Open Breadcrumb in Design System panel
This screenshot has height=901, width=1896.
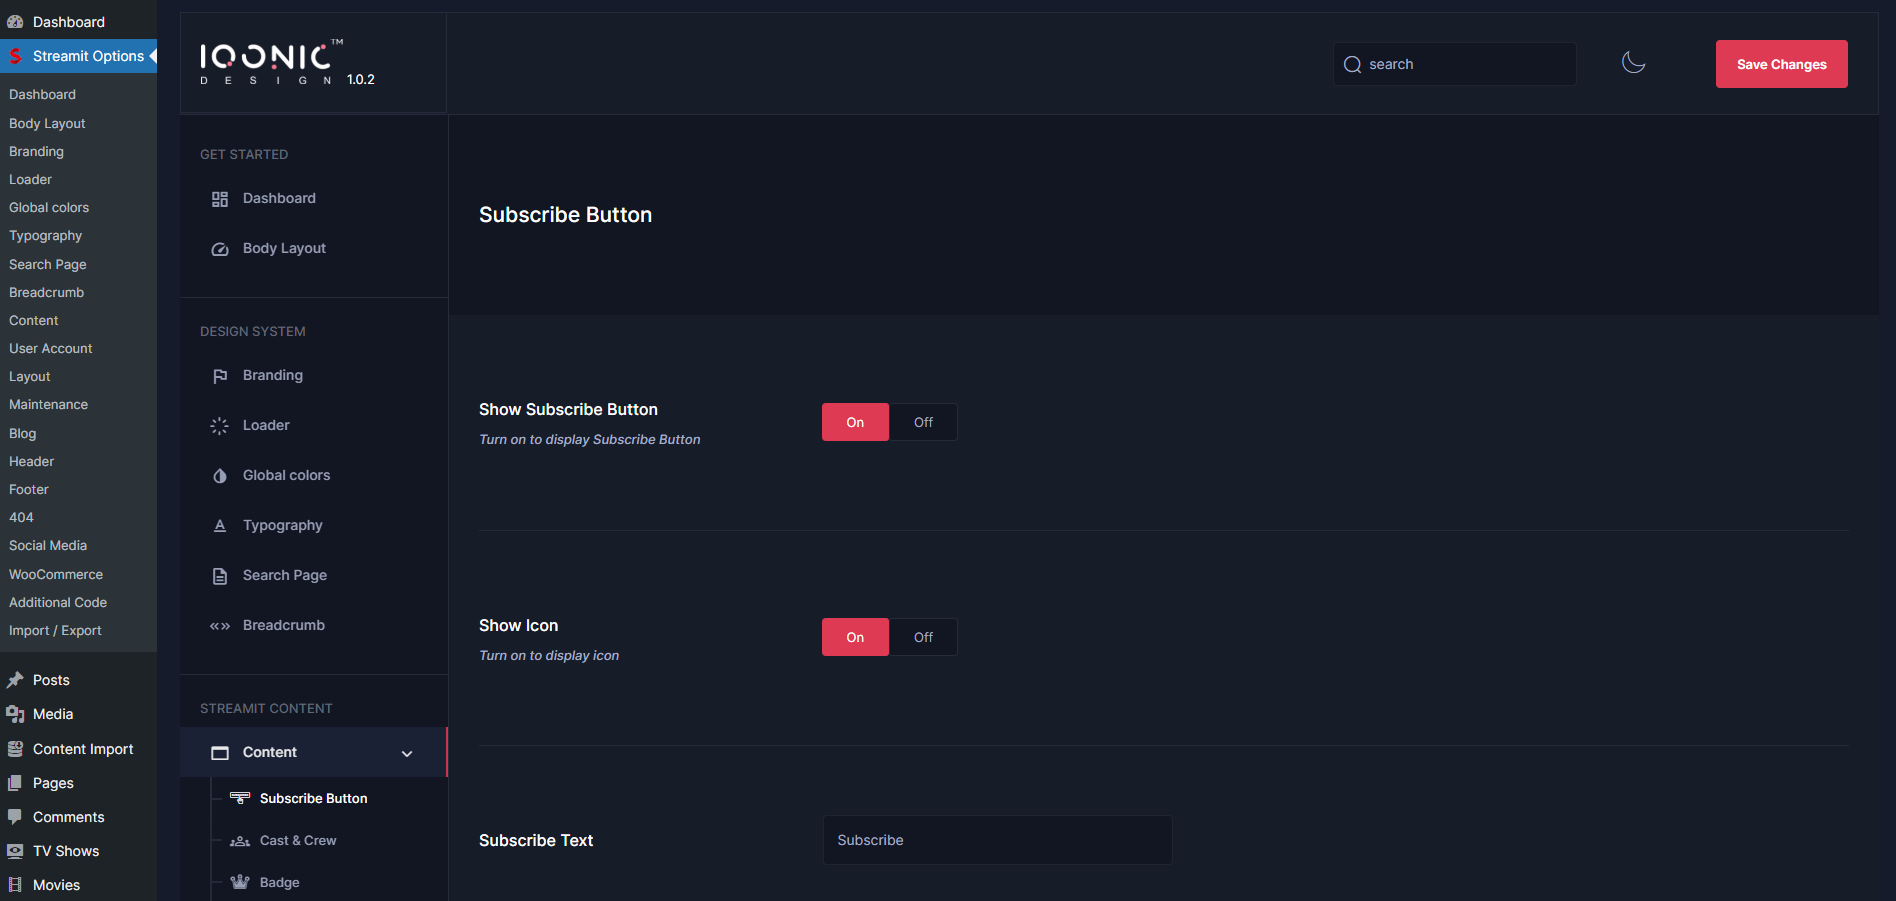(284, 625)
